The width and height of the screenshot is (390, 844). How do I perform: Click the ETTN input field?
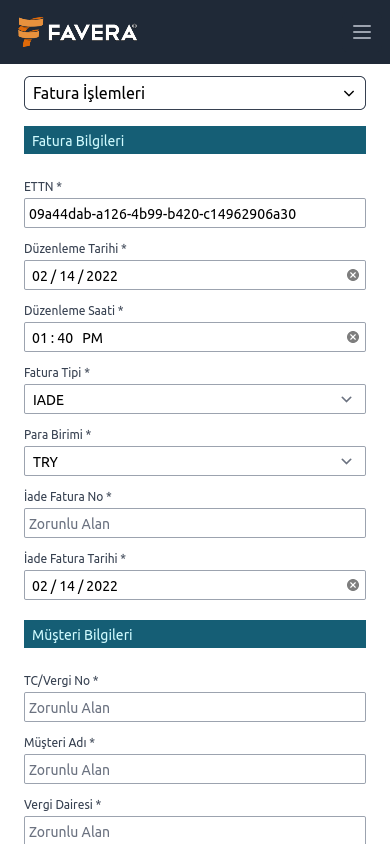195,213
